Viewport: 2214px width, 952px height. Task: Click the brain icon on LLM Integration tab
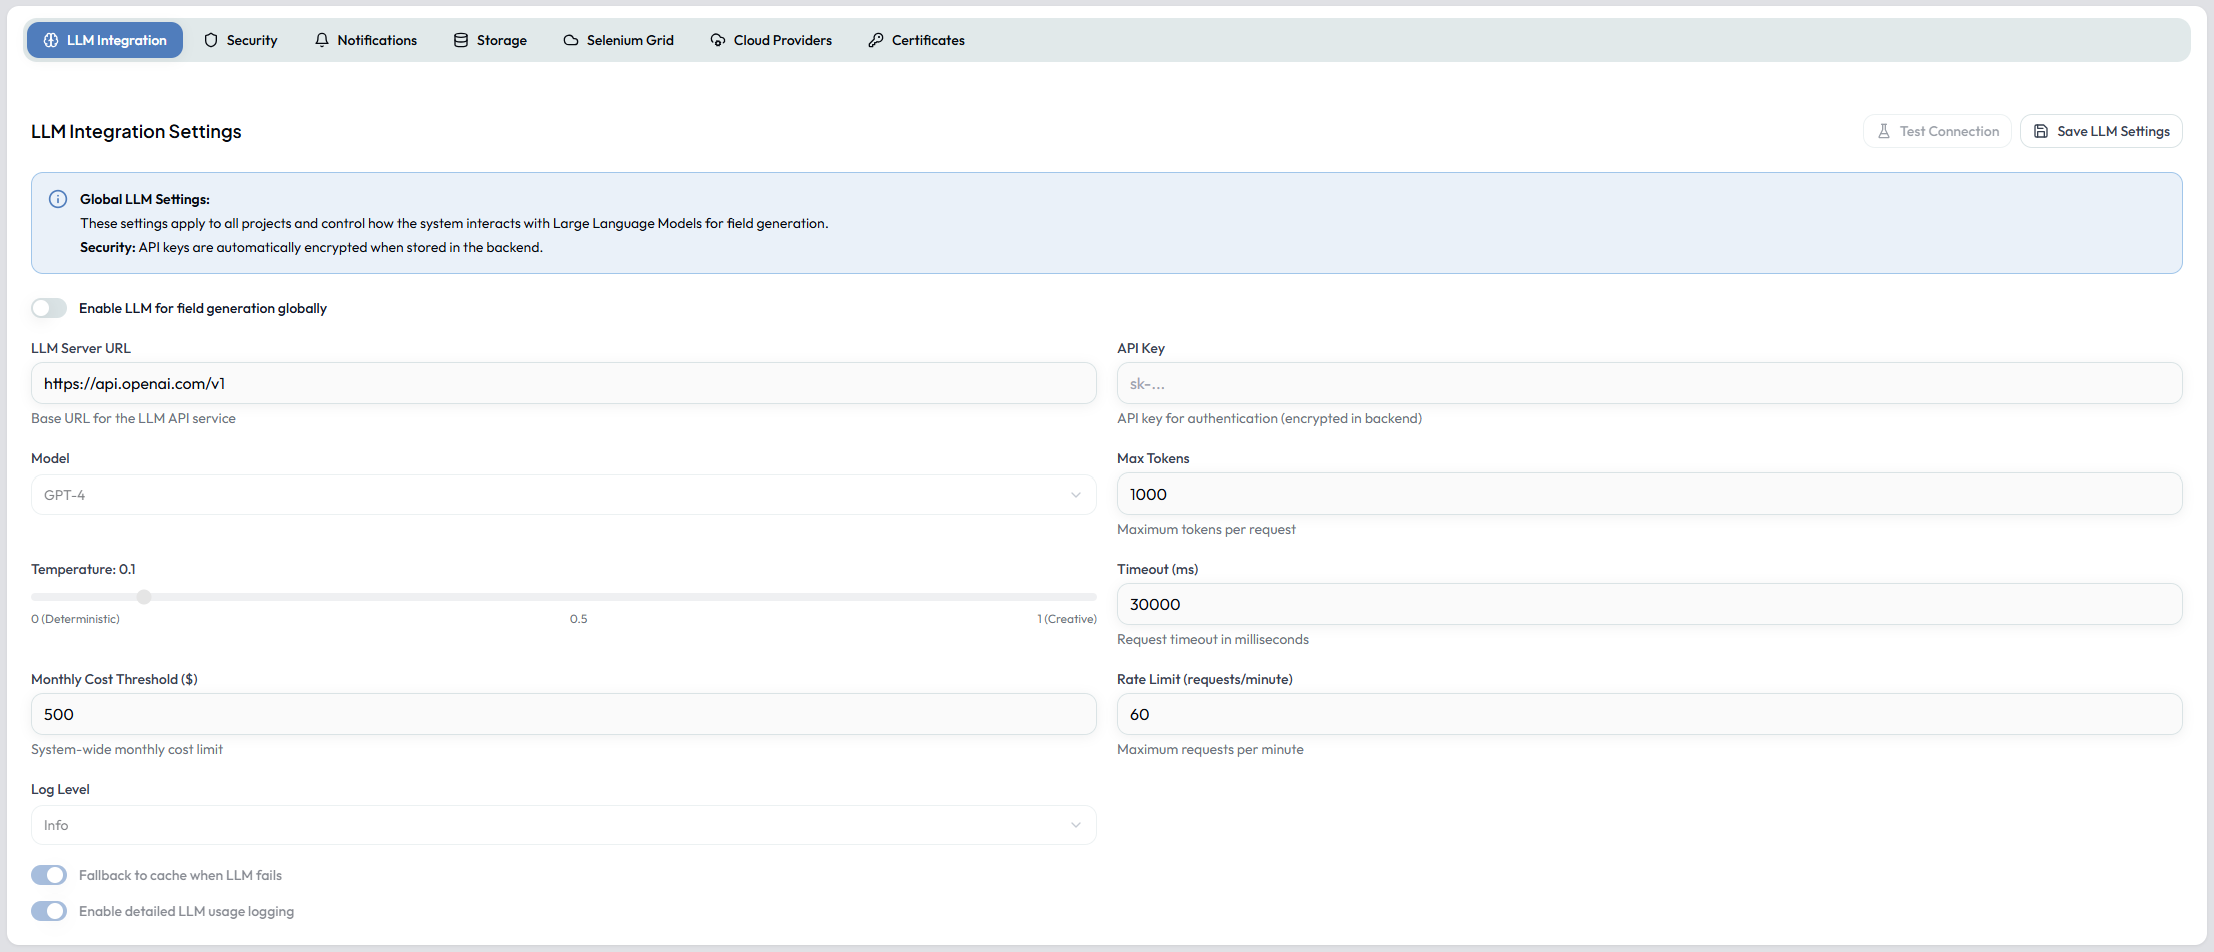pyautogui.click(x=51, y=40)
